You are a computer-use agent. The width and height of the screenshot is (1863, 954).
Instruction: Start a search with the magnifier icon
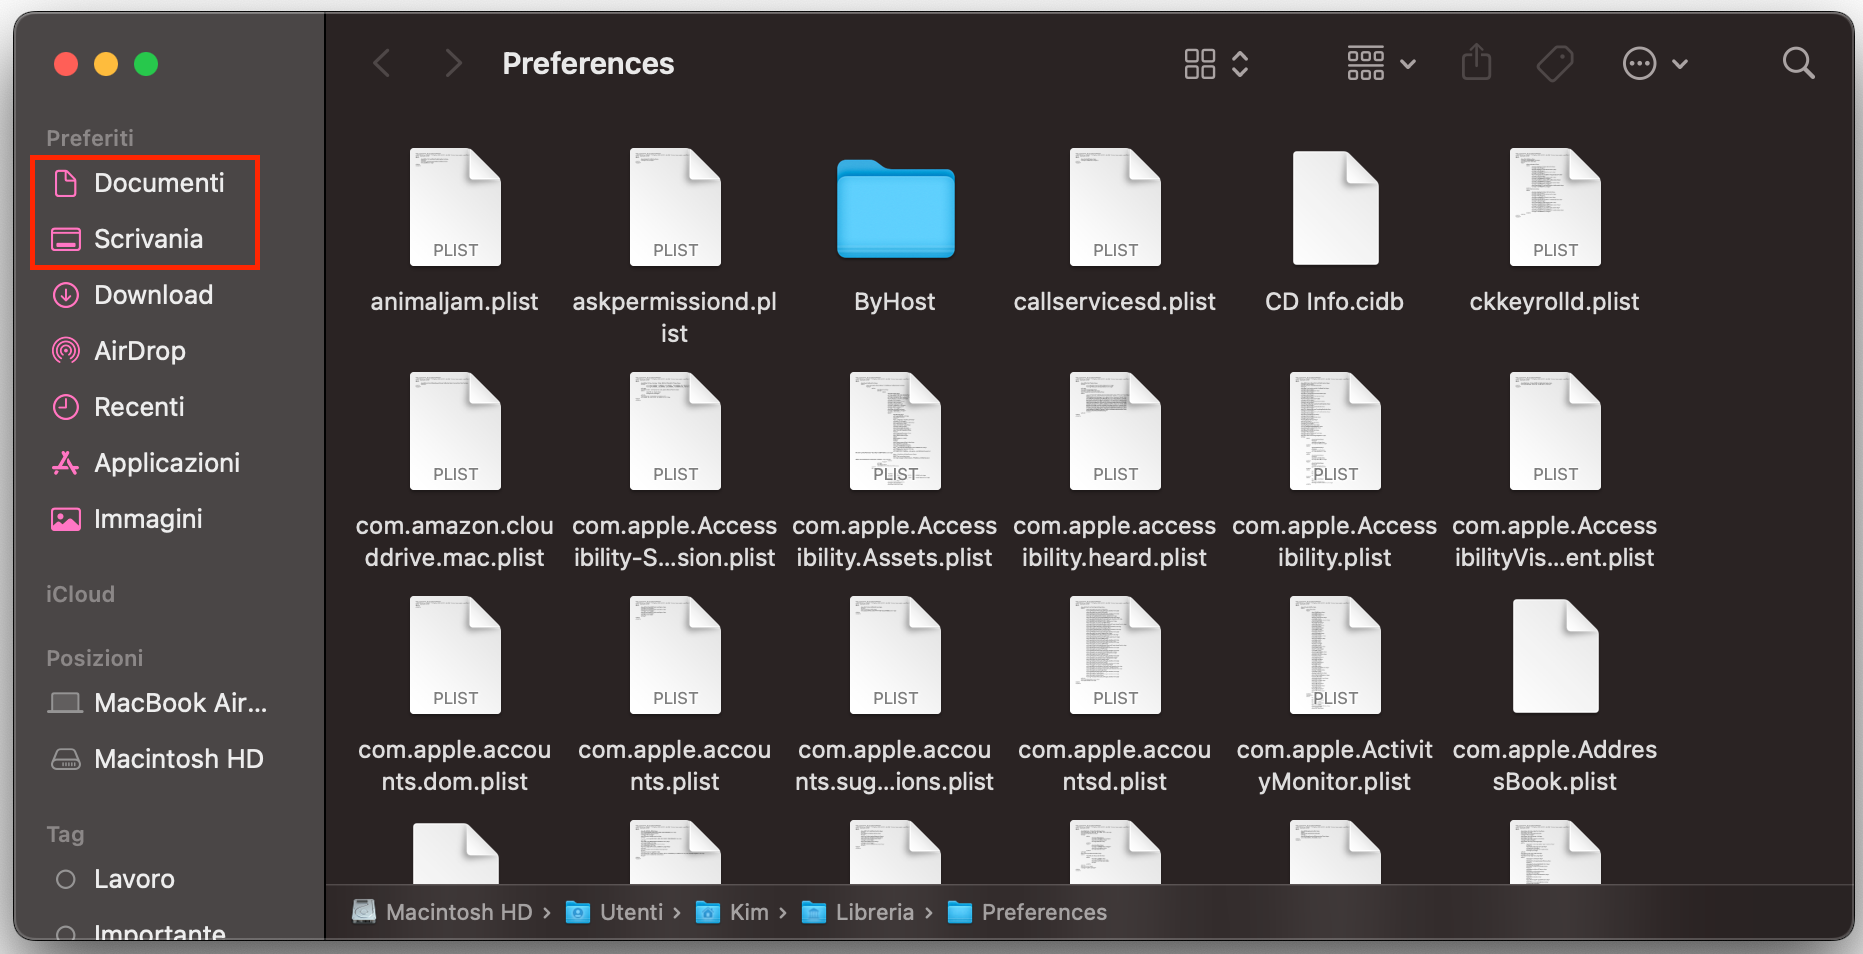pos(1798,63)
